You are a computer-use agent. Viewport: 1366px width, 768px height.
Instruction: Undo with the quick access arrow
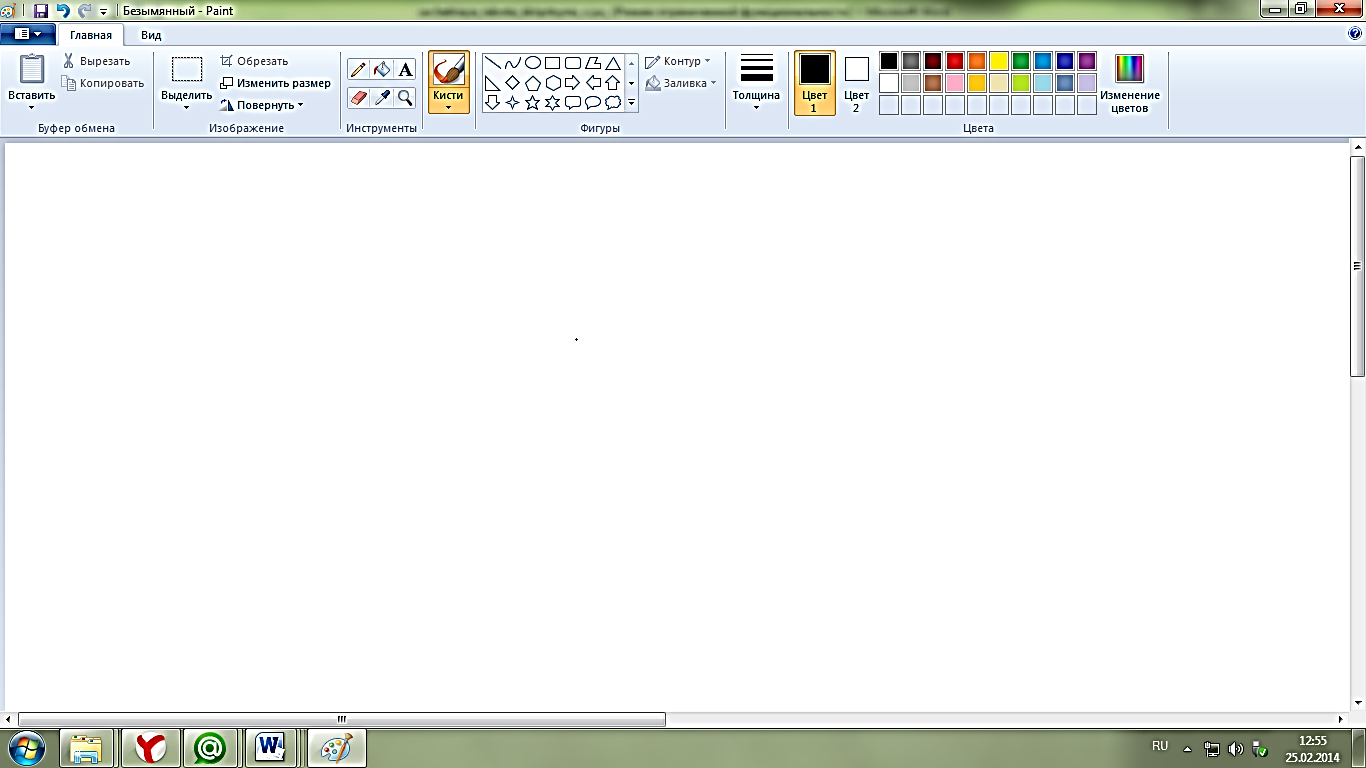tap(63, 11)
